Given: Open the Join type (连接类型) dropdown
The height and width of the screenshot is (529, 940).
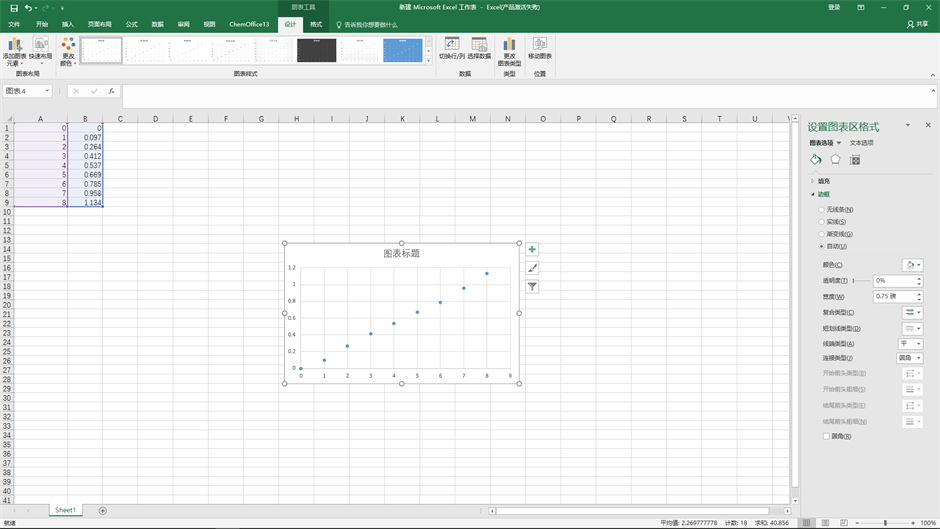Looking at the screenshot, I should tap(910, 358).
